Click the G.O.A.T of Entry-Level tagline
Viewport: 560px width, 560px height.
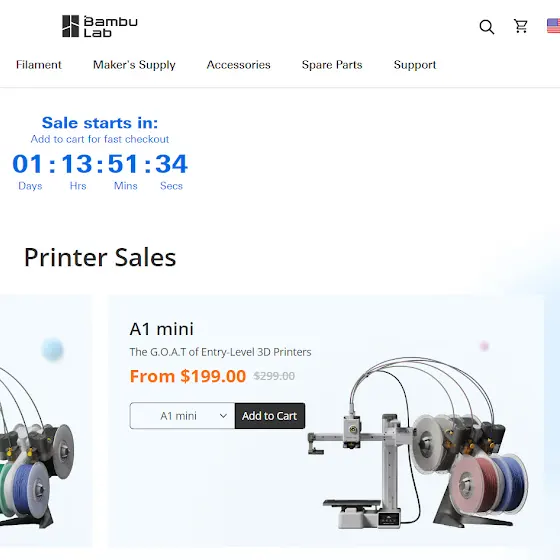pos(220,352)
